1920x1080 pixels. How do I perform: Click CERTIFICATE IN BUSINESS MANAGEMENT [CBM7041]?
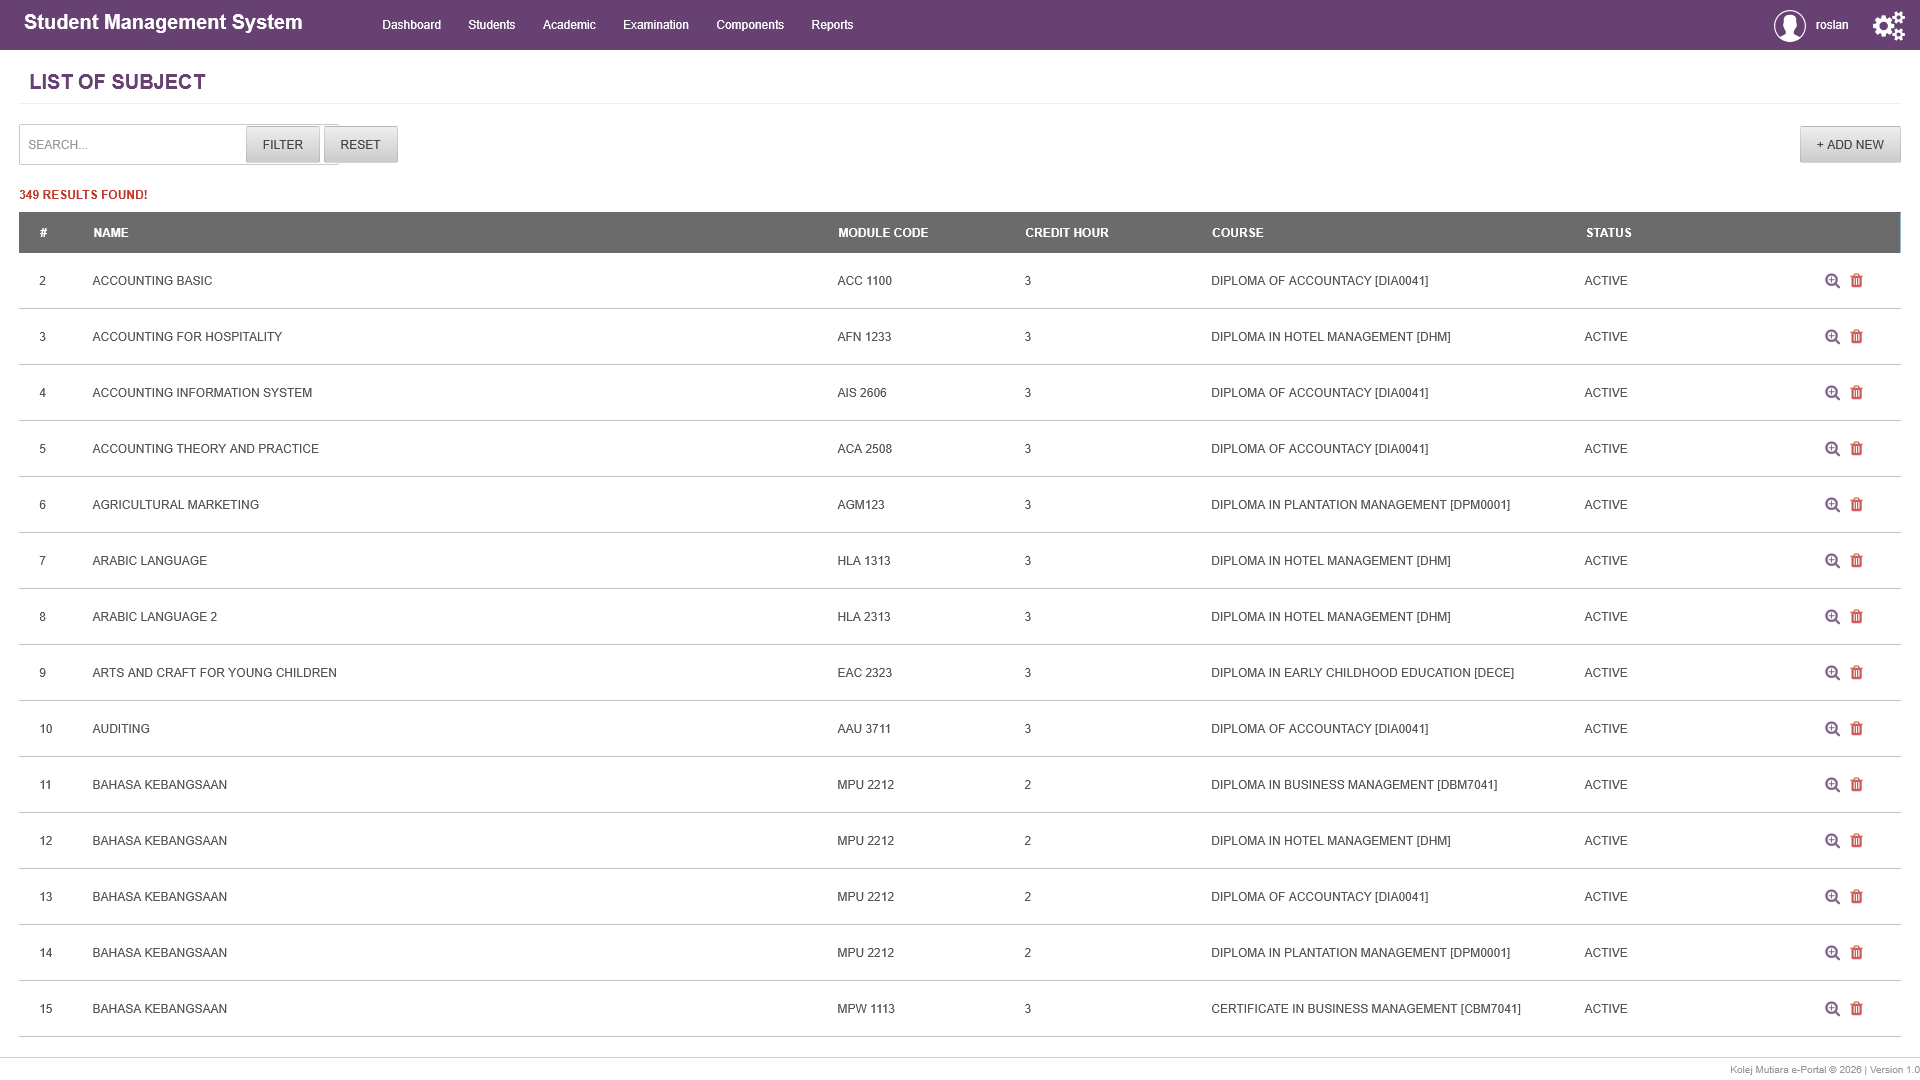point(1366,1009)
